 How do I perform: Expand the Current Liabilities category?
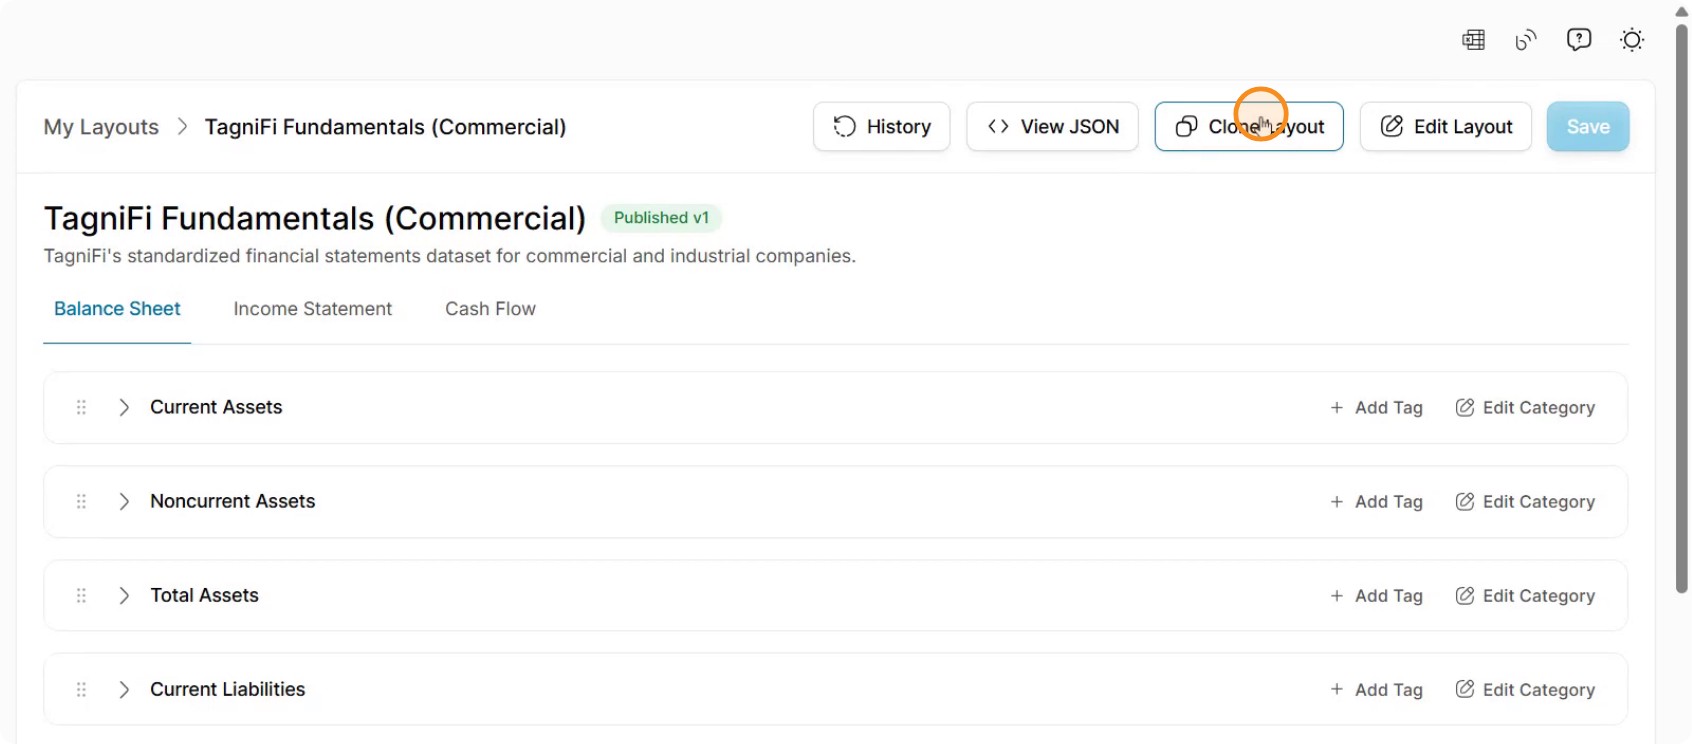(124, 689)
